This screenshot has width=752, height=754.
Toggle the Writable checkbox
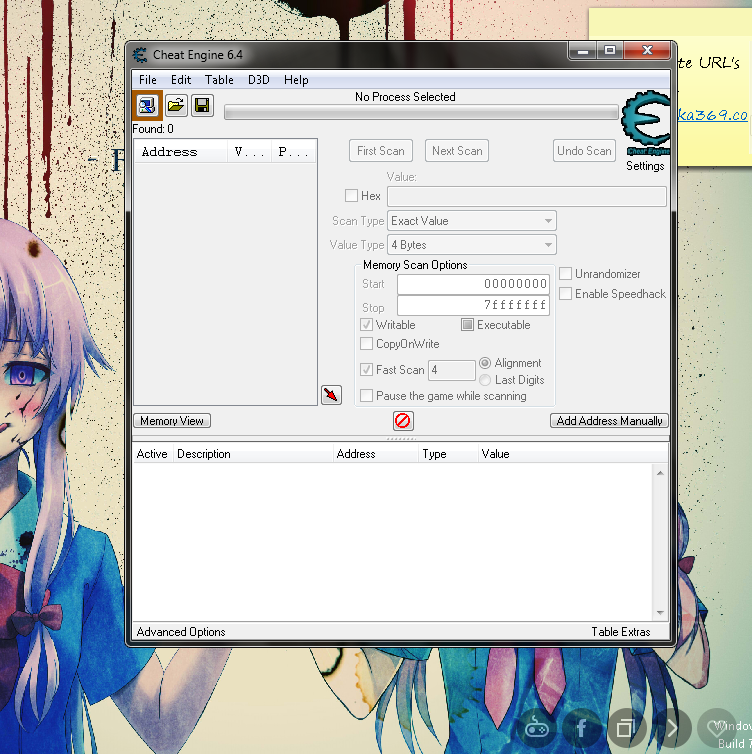[x=366, y=325]
